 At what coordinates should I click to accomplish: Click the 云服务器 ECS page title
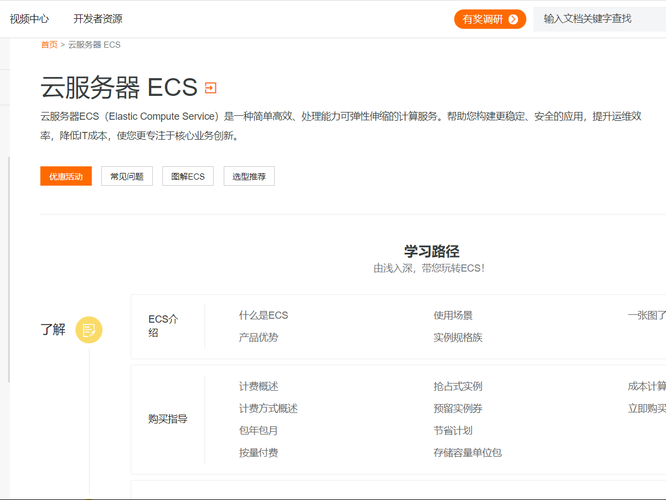[x=119, y=88]
